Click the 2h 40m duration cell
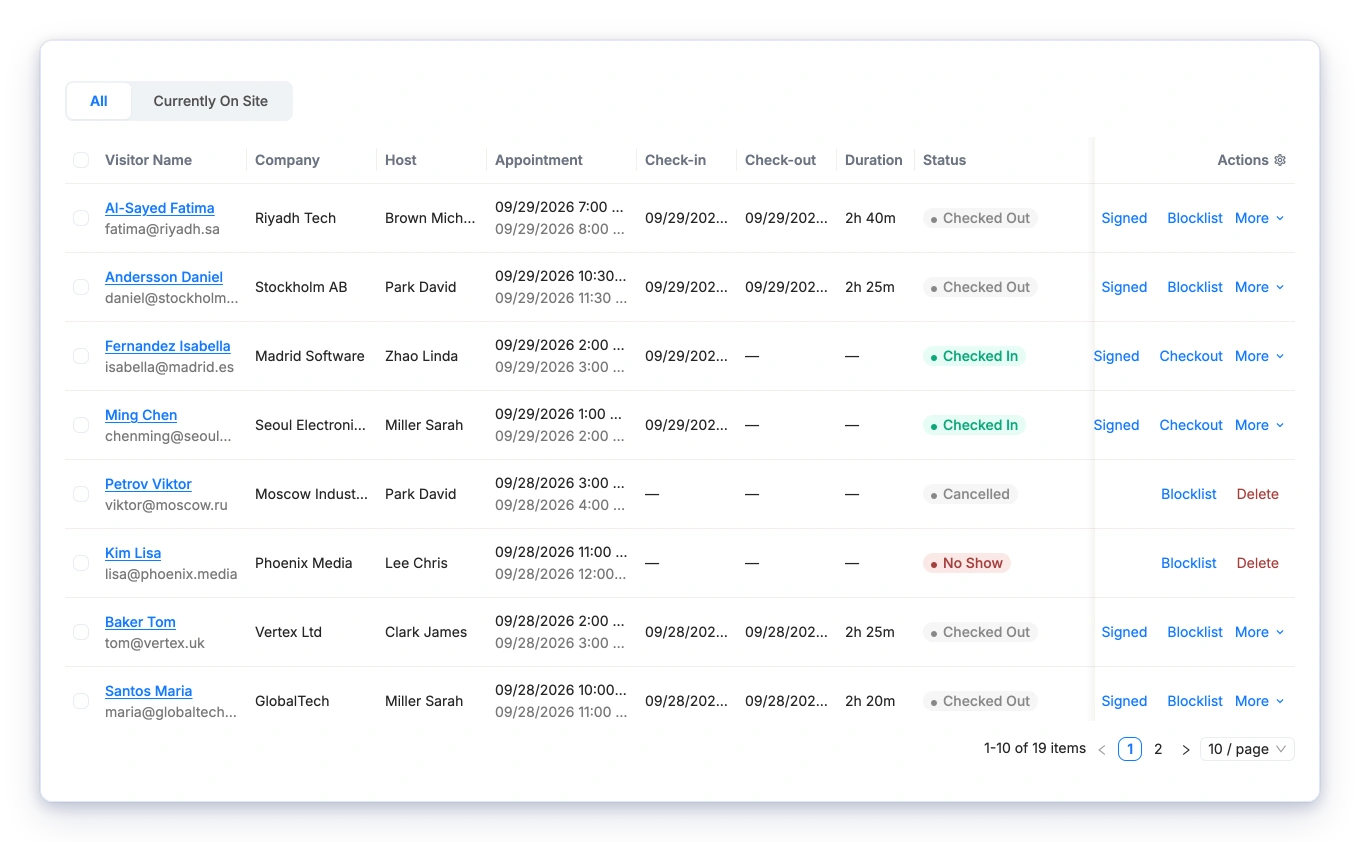The image size is (1360, 842). (x=870, y=218)
